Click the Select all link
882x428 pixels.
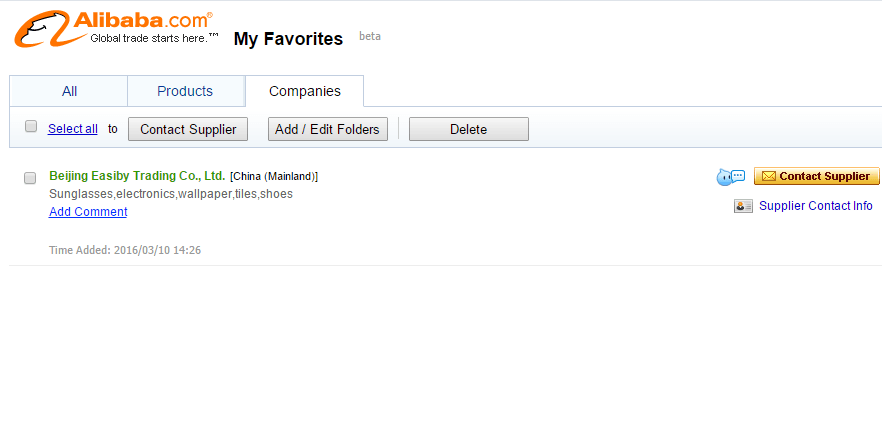[73, 129]
